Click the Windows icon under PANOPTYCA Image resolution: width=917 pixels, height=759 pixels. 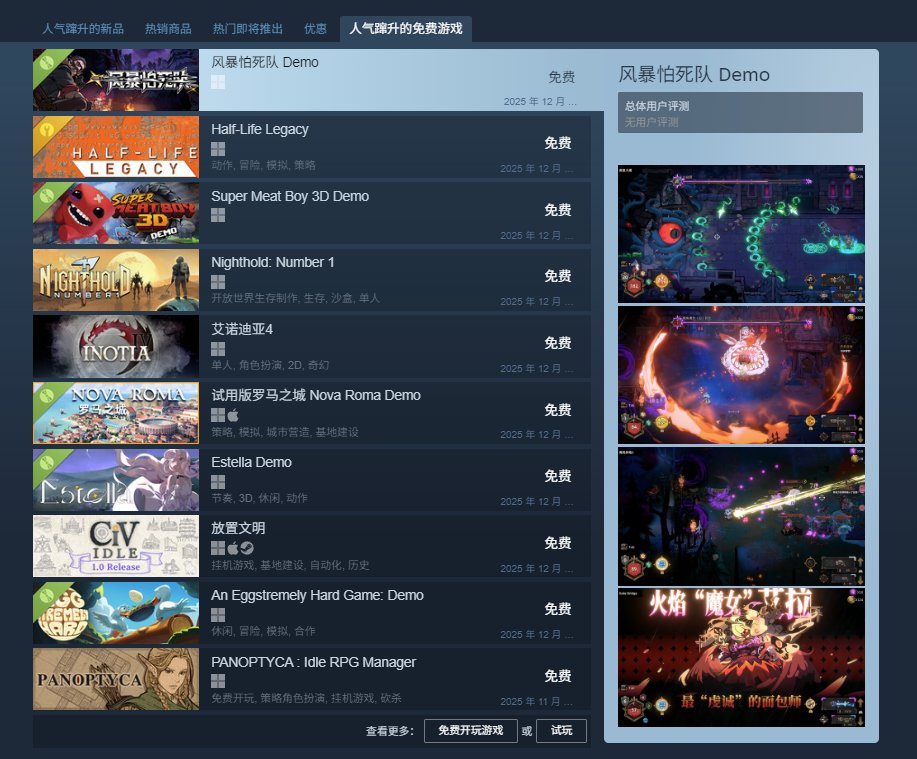[218, 681]
